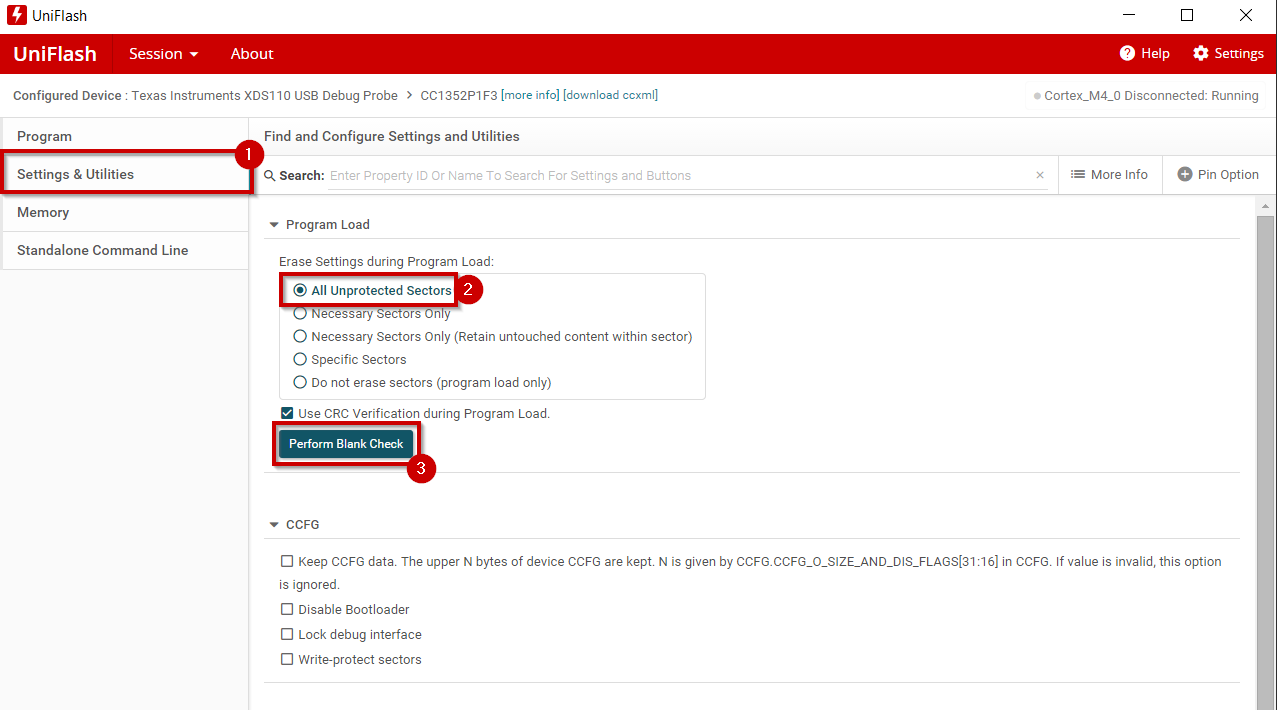Image resolution: width=1277 pixels, height=710 pixels.
Task: Enable Disable Bootloader checkbox
Action: 287,609
